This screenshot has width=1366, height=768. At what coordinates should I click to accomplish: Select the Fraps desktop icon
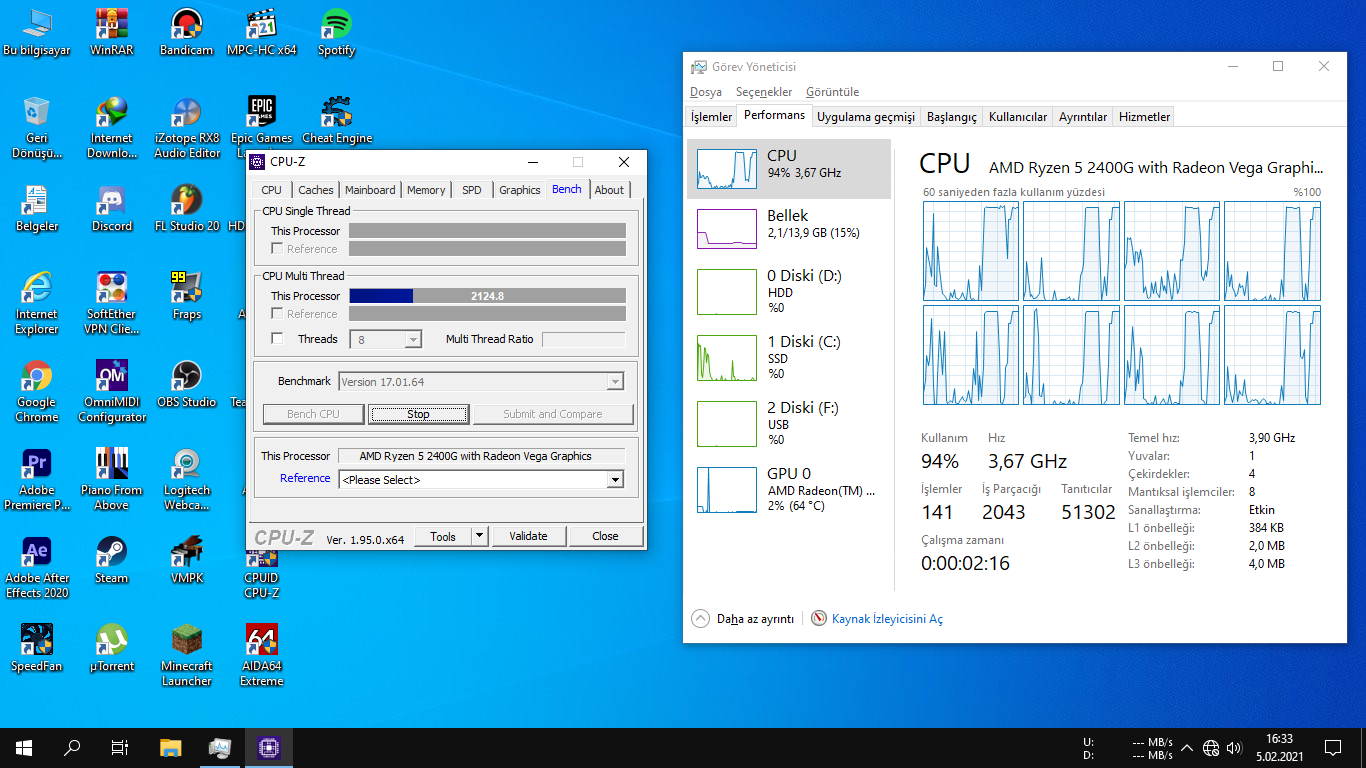(186, 296)
